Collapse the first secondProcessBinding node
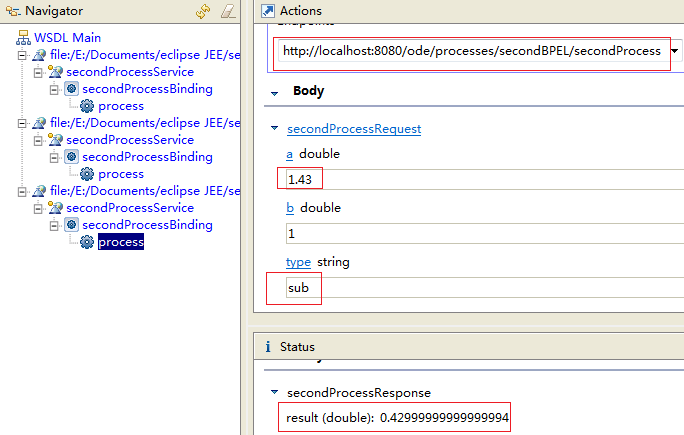 (54, 89)
